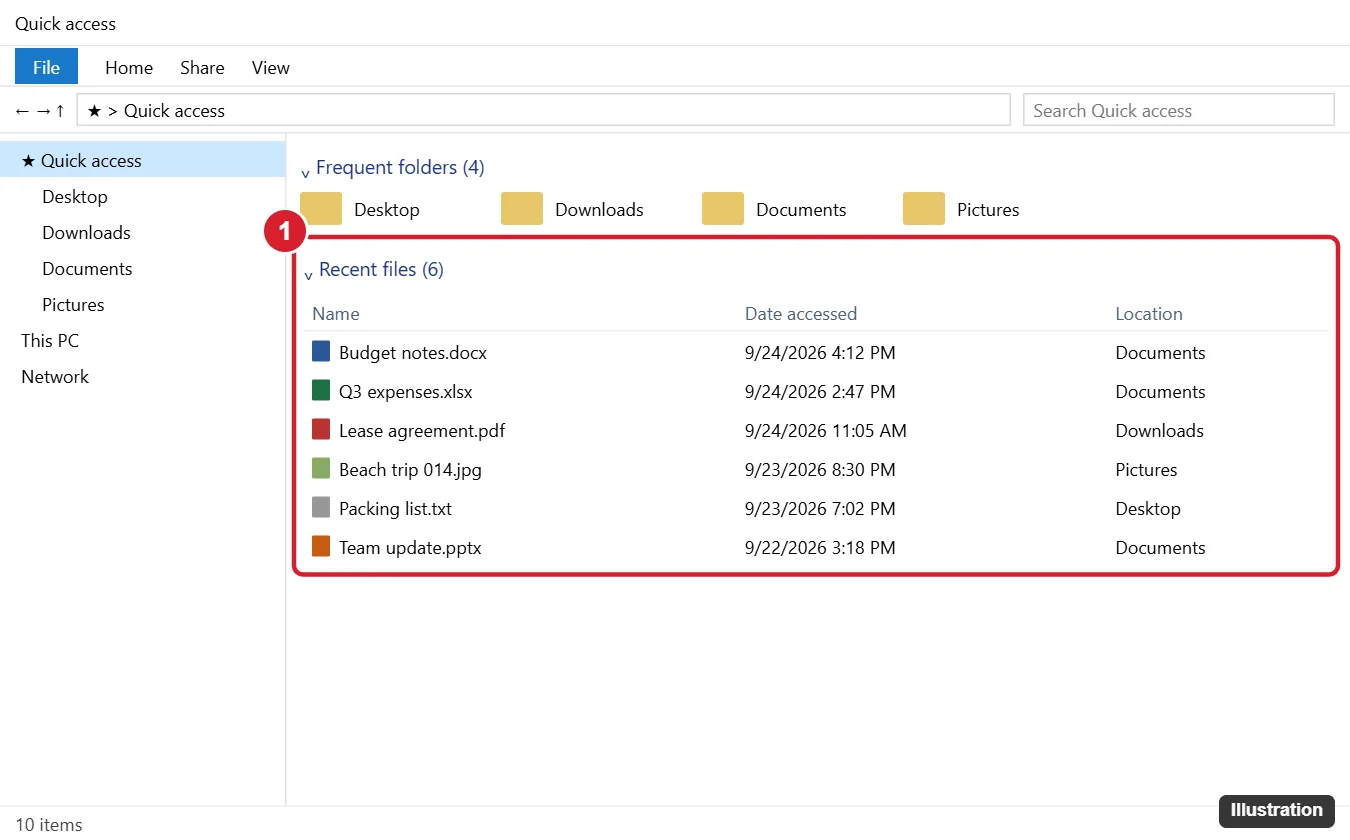Click the date 9/24/2026 4:12 PM
Screen dimensions: 1350x840
[820, 352]
